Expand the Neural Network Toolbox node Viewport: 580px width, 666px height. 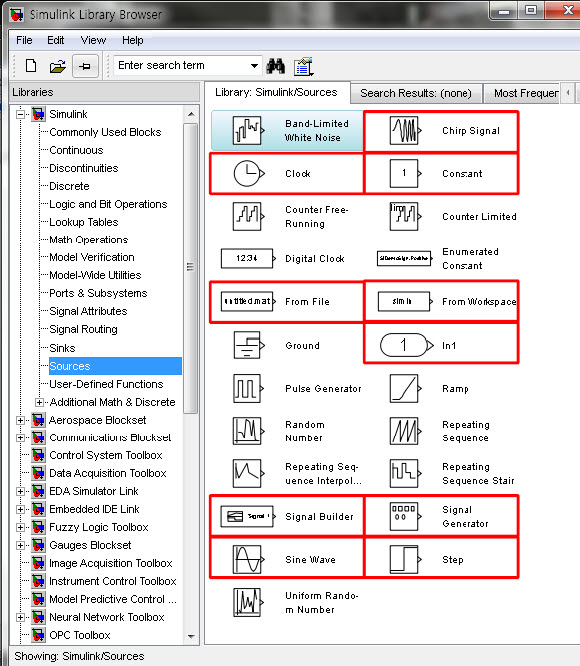tap(20, 617)
